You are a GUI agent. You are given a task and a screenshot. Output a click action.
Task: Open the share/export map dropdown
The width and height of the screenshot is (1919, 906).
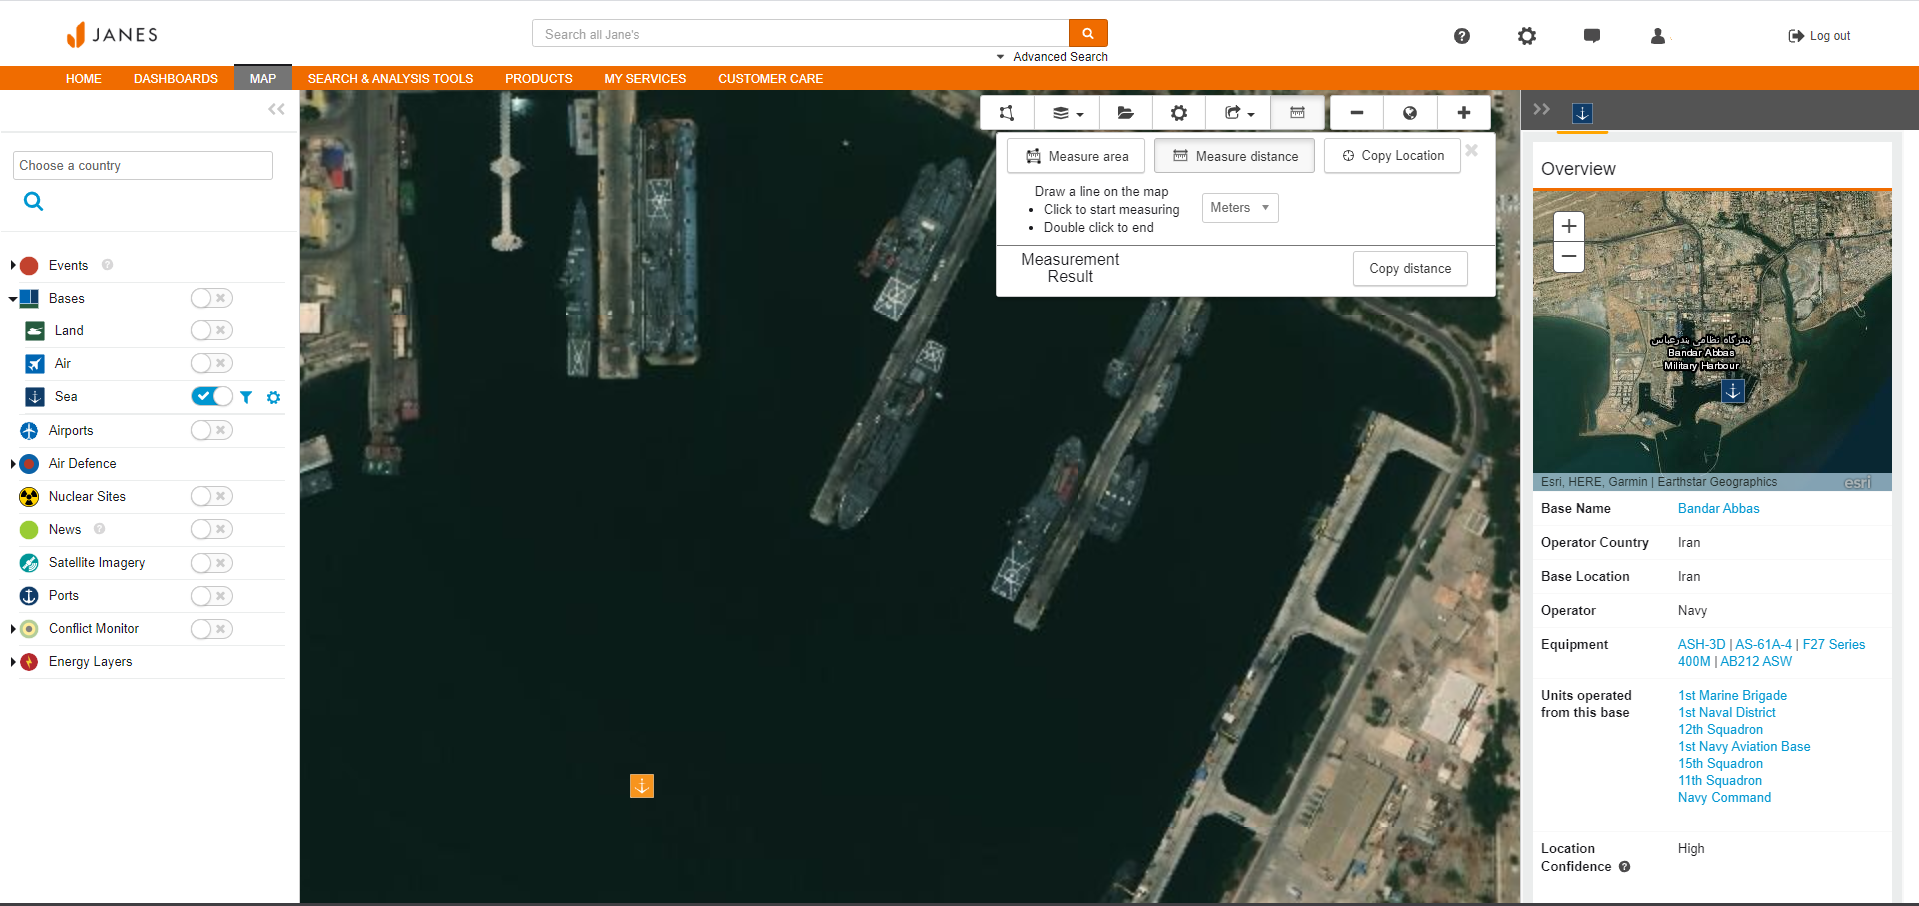[x=1238, y=113]
